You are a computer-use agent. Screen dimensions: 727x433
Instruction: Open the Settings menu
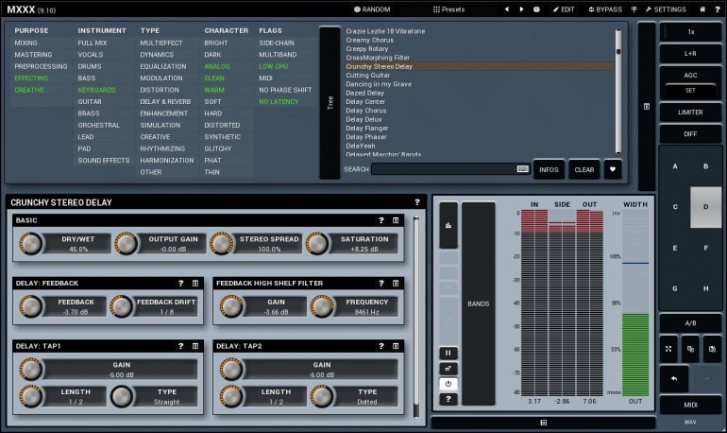coord(665,9)
